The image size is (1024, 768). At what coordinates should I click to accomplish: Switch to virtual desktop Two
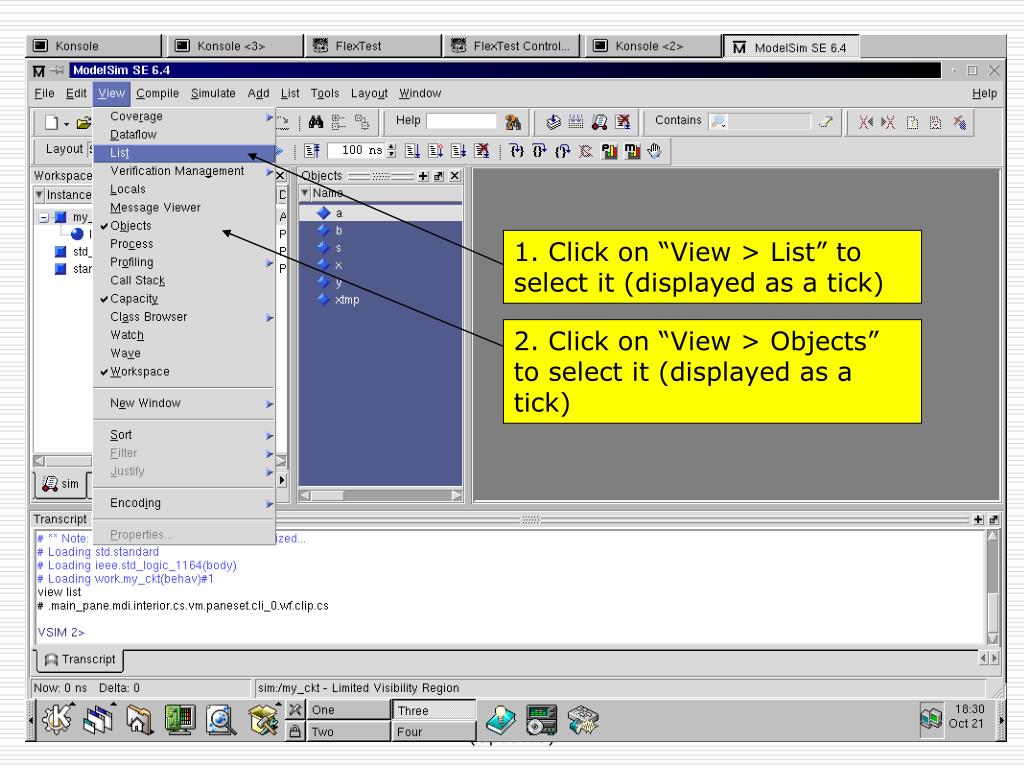click(x=348, y=731)
